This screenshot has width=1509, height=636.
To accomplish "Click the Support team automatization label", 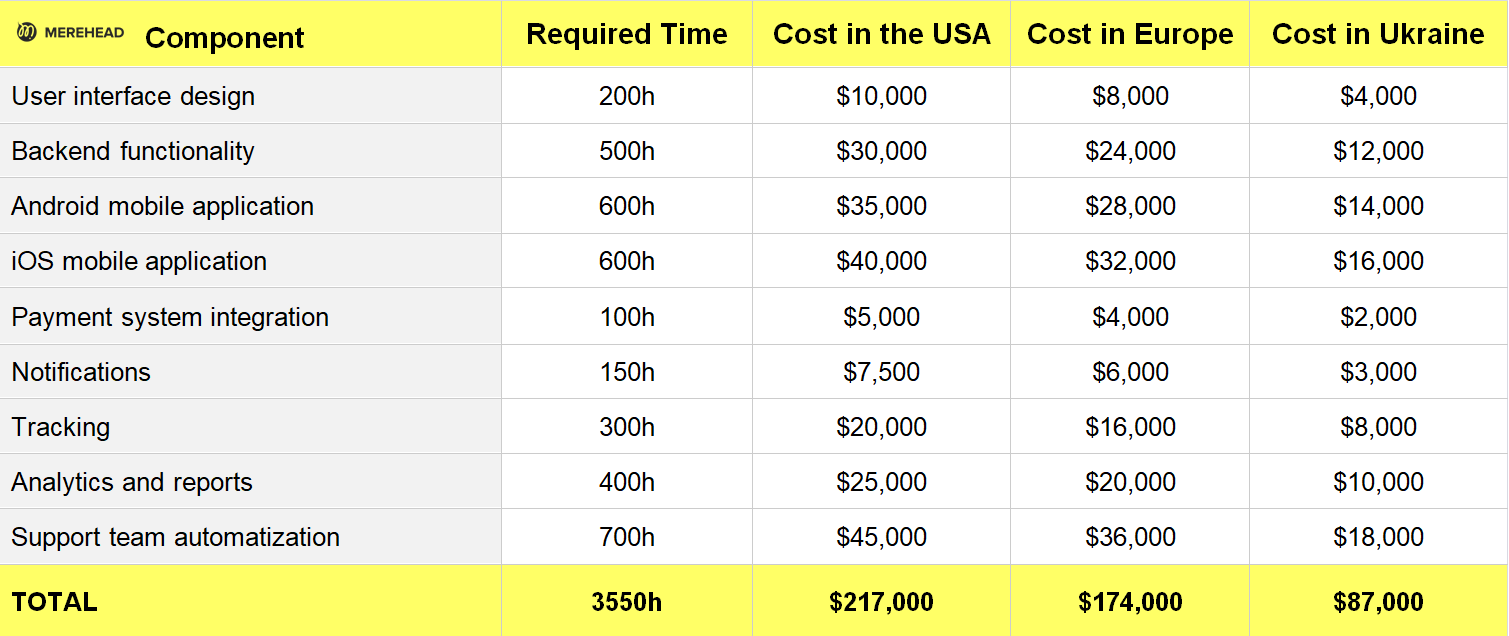I will [176, 537].
